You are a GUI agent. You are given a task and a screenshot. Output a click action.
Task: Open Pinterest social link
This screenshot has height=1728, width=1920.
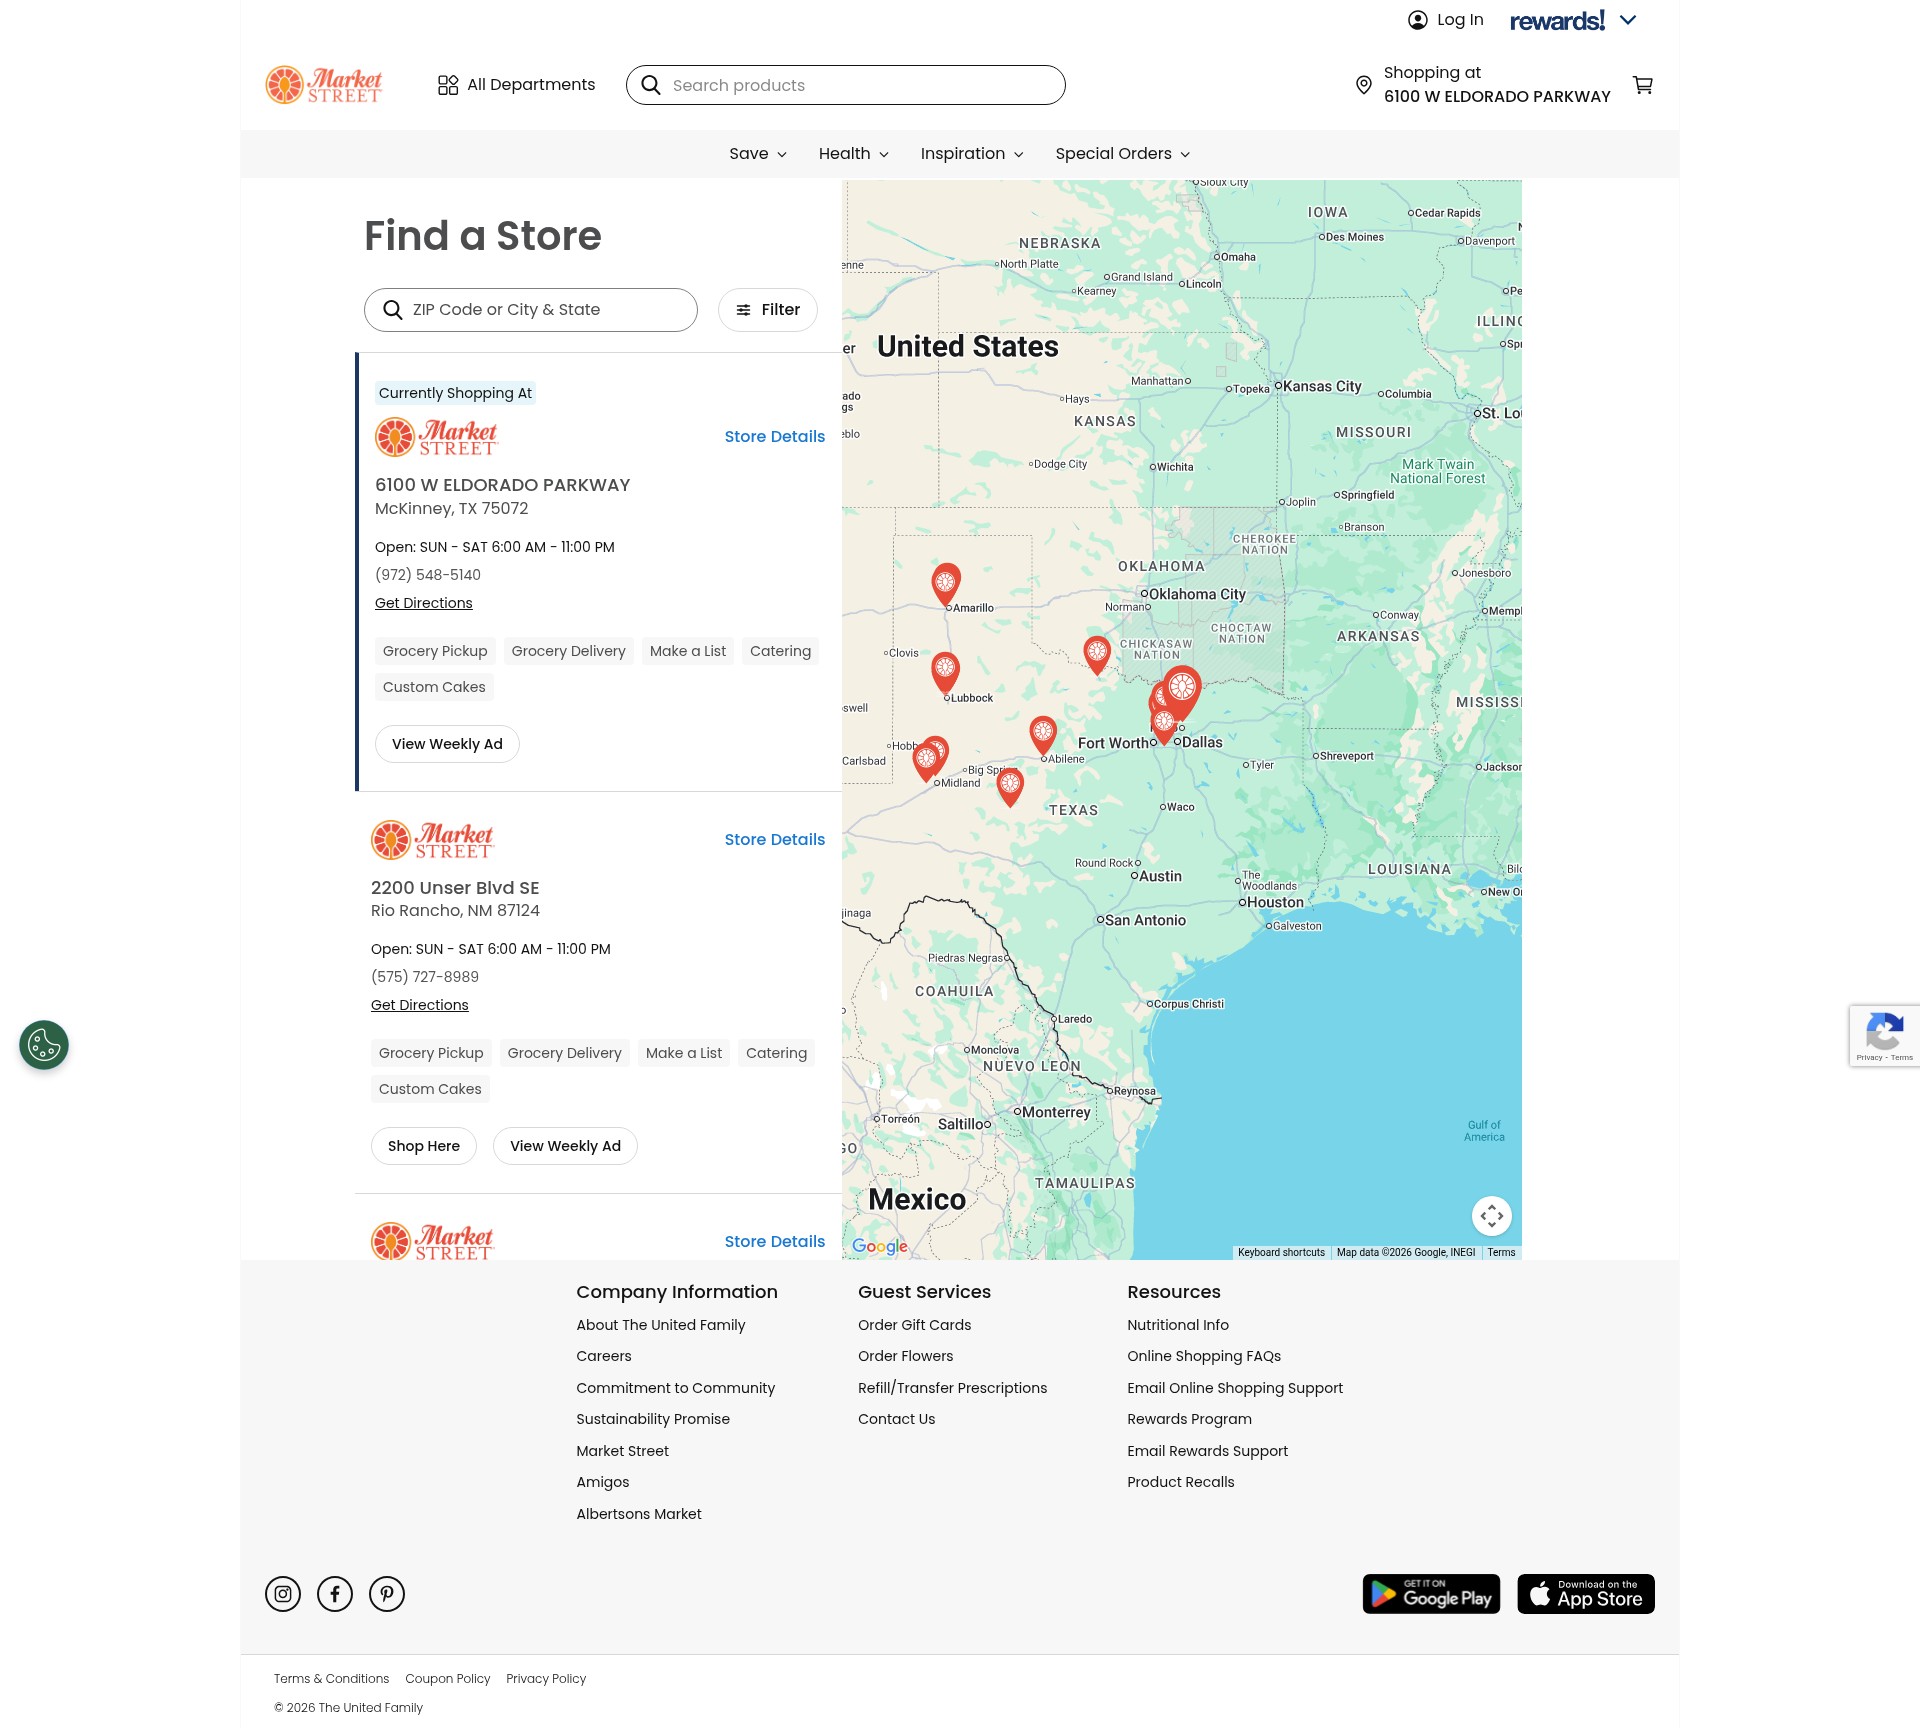click(387, 1594)
